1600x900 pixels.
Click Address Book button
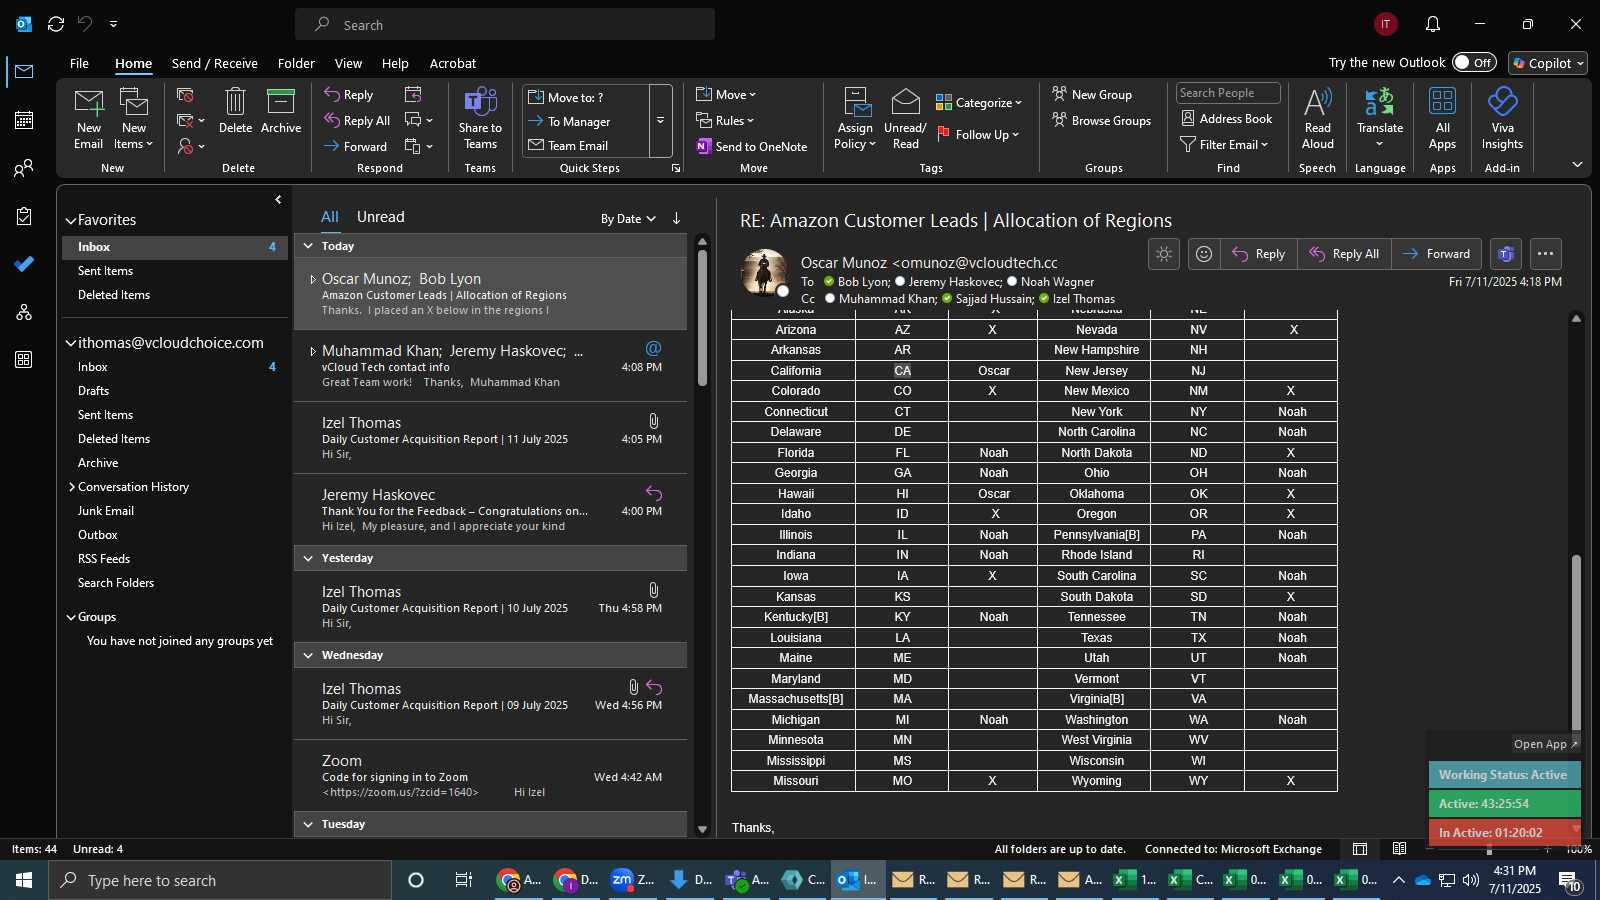point(1227,119)
